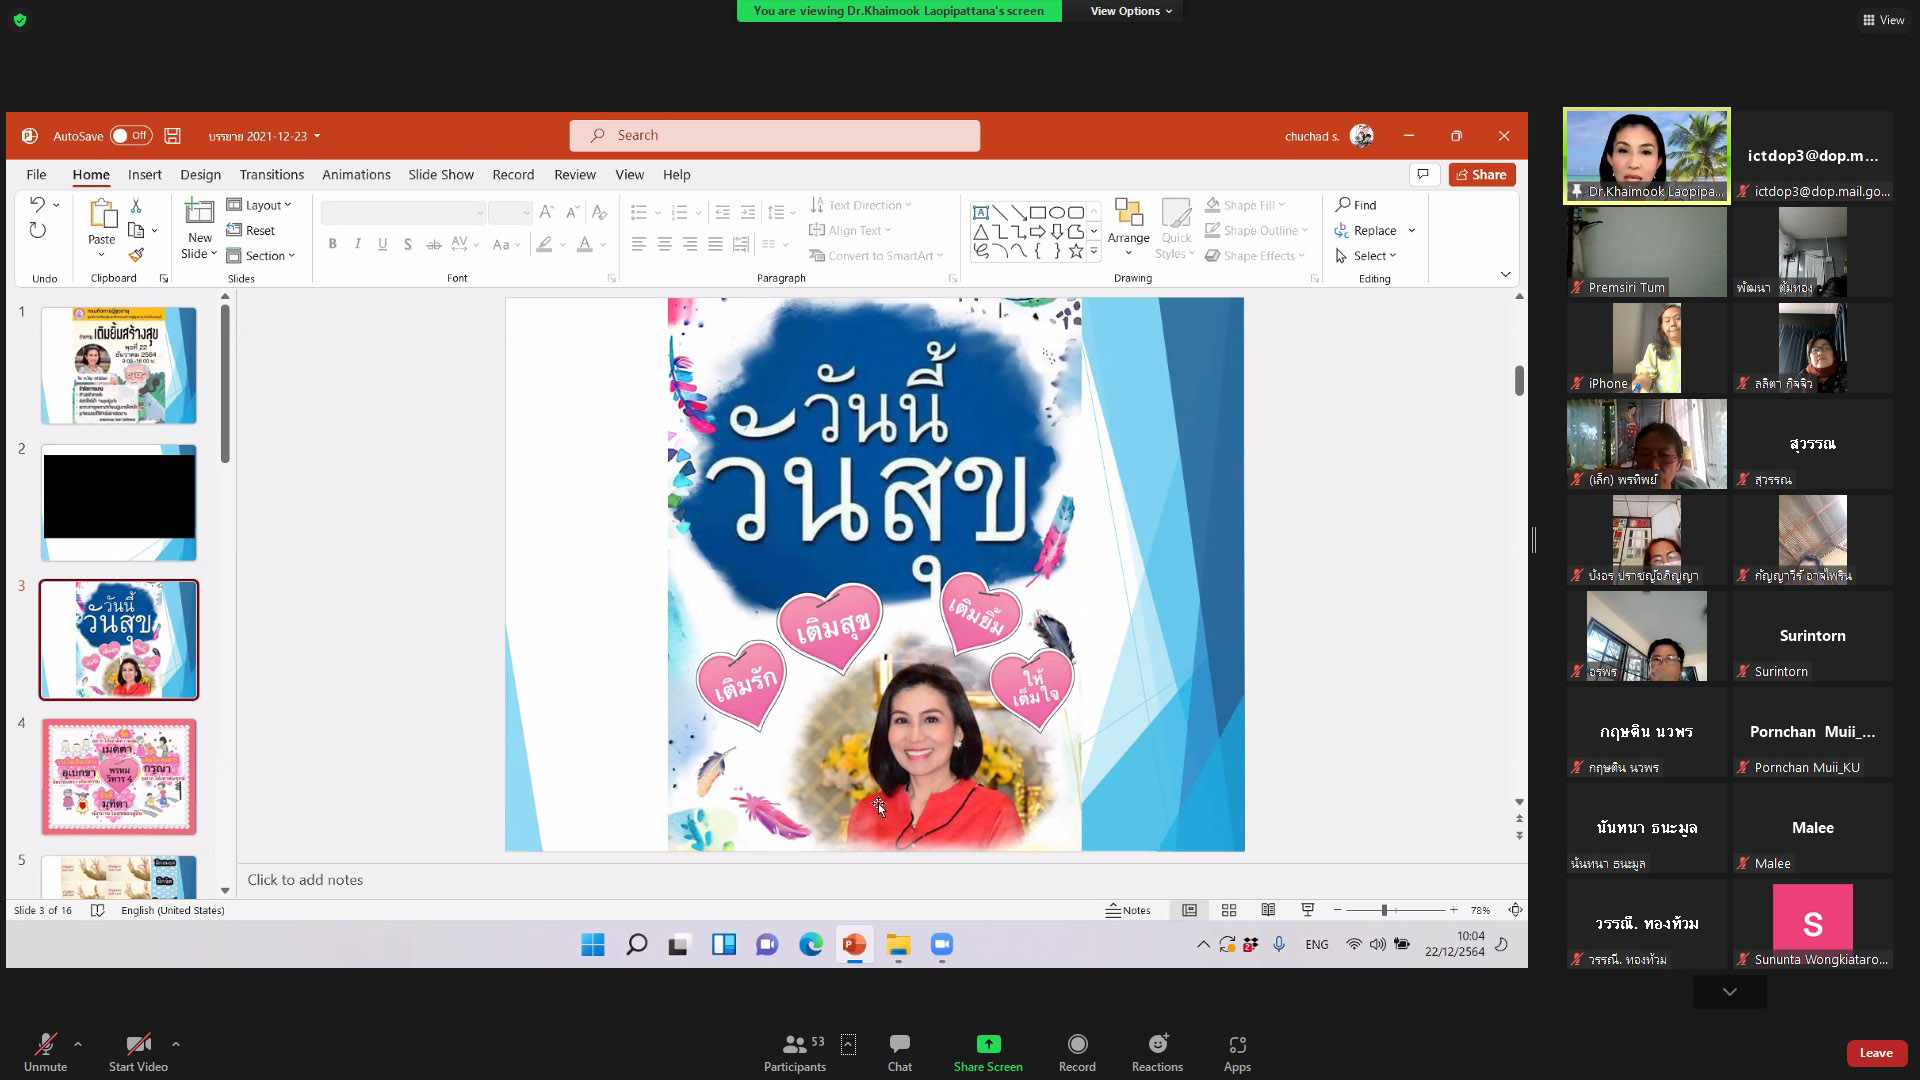1920x1080 pixels.
Task: Select slide 4 thumbnail in slide panel
Action: (x=119, y=777)
